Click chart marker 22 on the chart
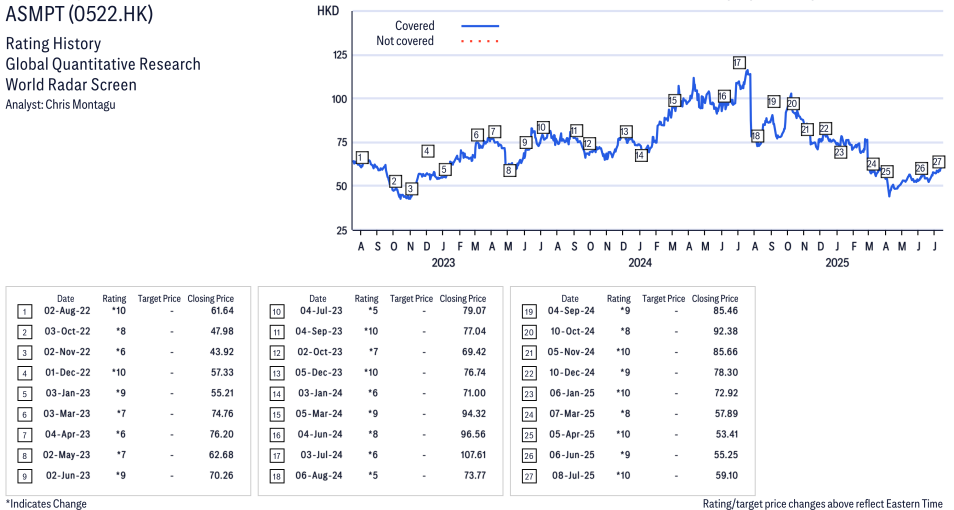The width and height of the screenshot is (954, 510). (825, 128)
